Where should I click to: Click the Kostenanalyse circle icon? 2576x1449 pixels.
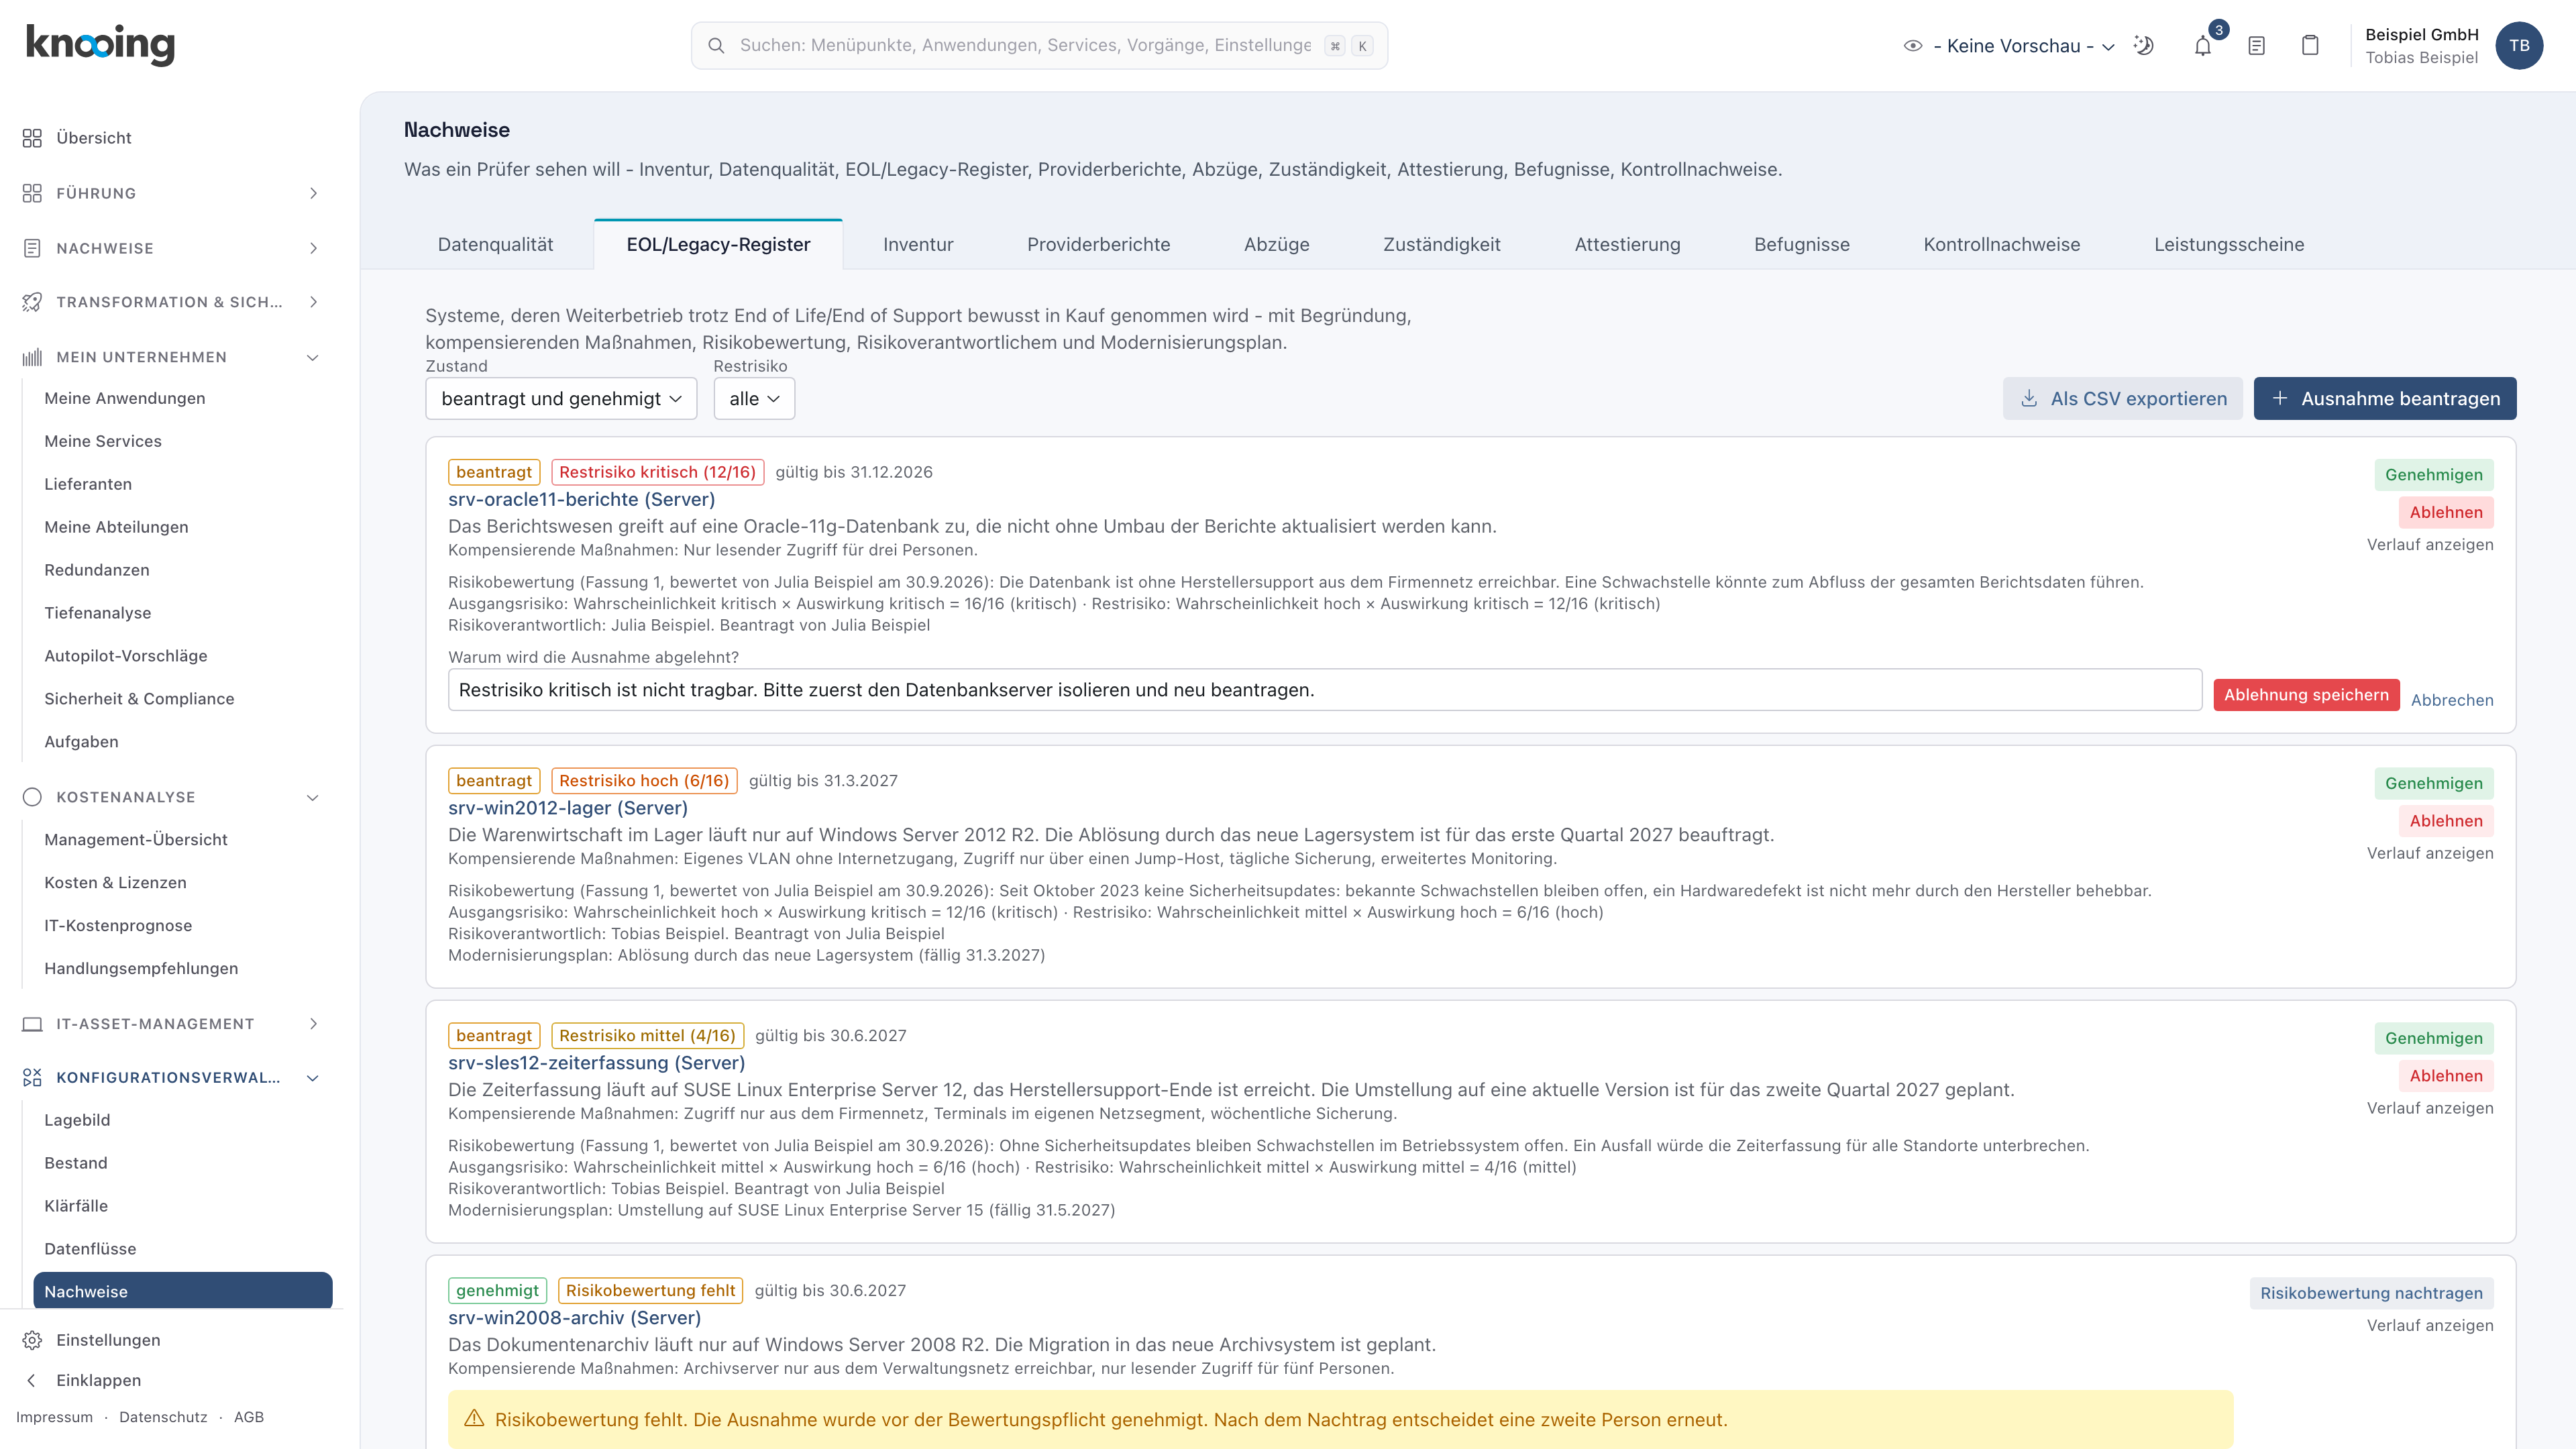[x=32, y=797]
